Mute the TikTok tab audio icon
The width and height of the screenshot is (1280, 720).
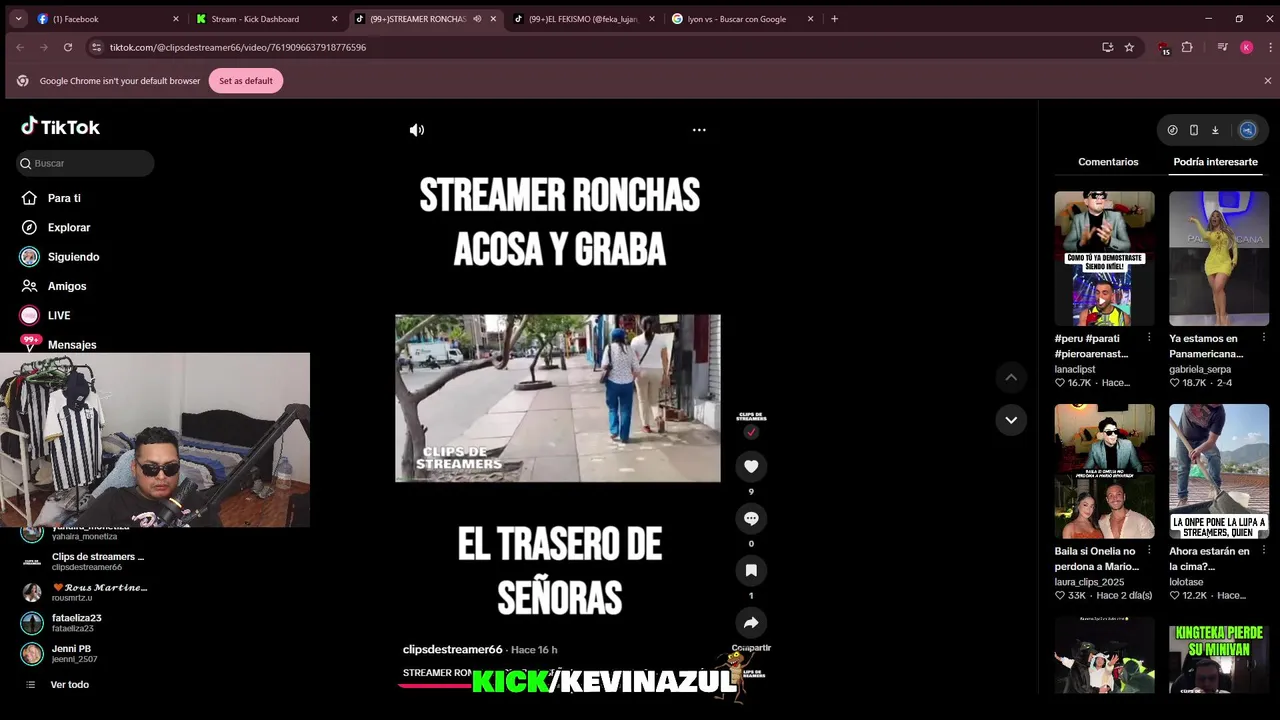tap(477, 19)
